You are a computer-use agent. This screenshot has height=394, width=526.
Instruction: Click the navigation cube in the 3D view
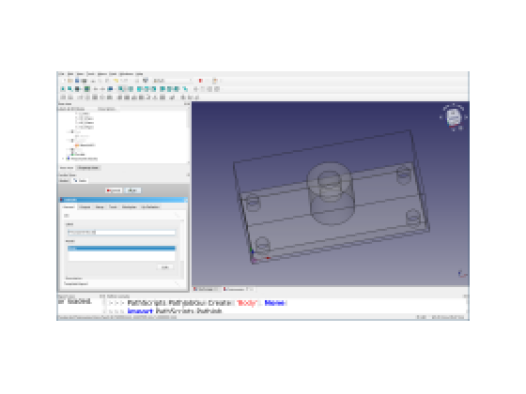click(454, 117)
